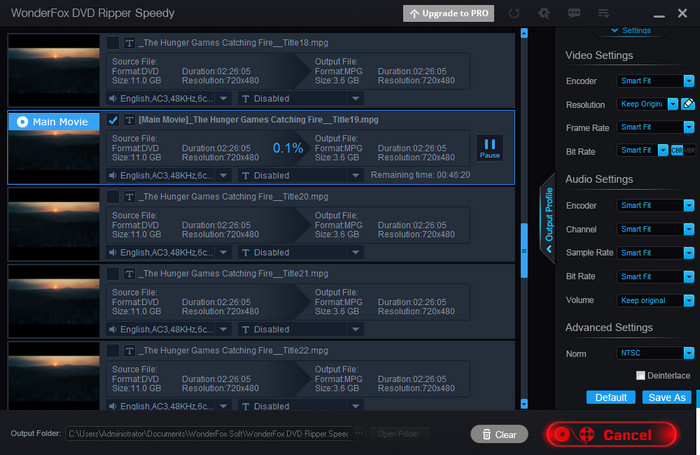700x455 pixels.
Task: Click the Output Folder path field
Action: 208,434
